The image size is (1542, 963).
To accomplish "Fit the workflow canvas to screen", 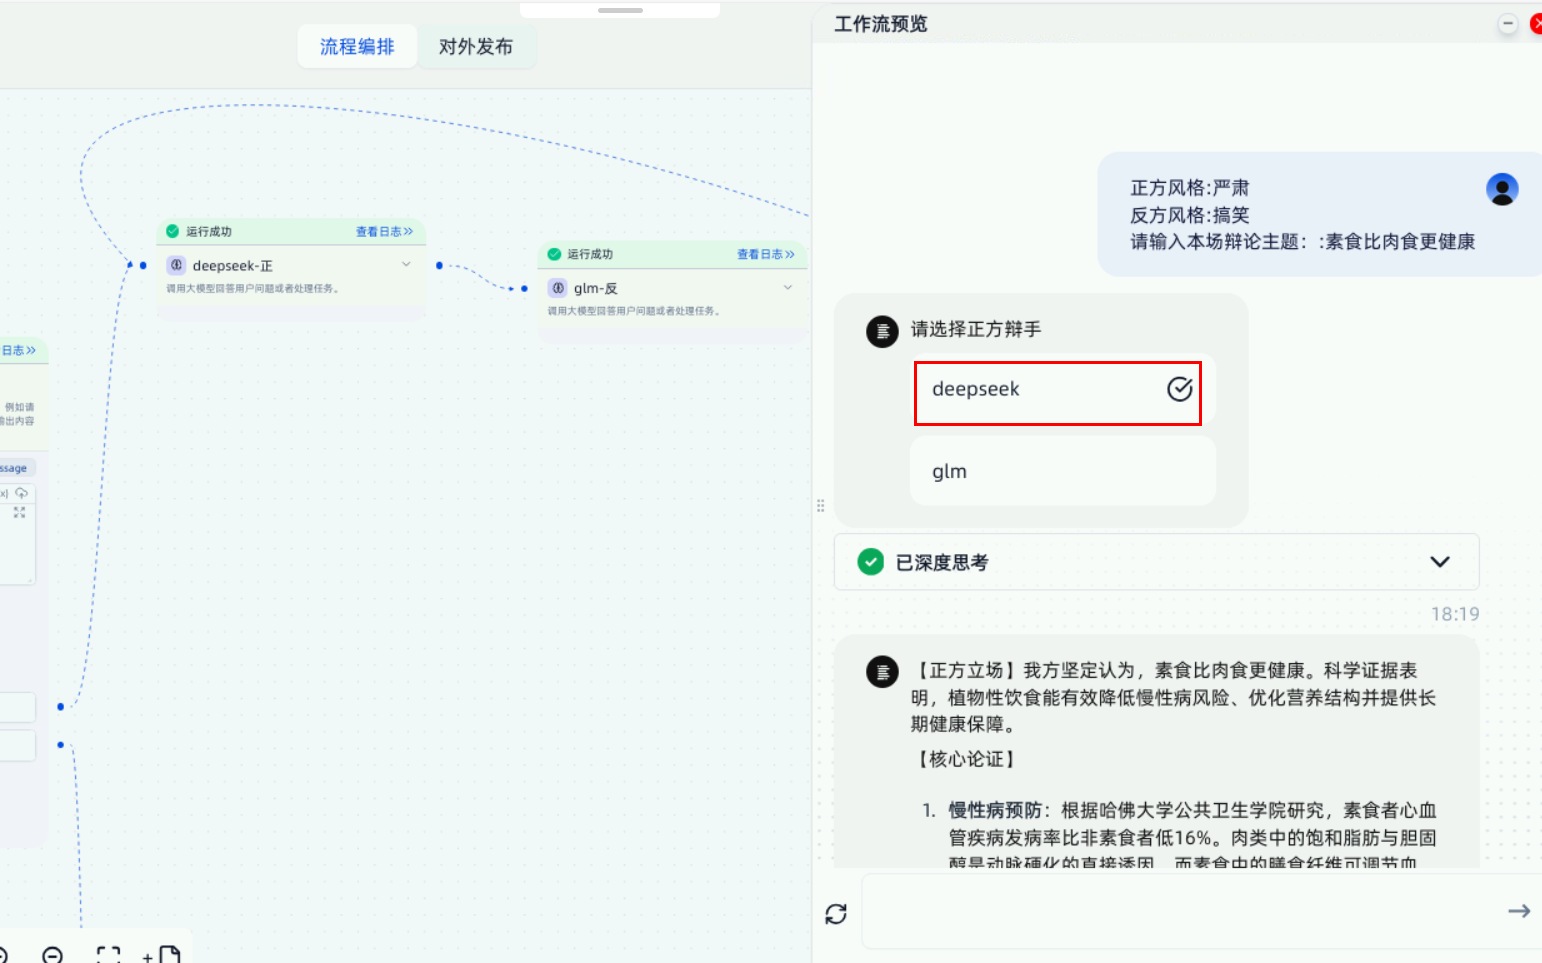I will click(108, 956).
